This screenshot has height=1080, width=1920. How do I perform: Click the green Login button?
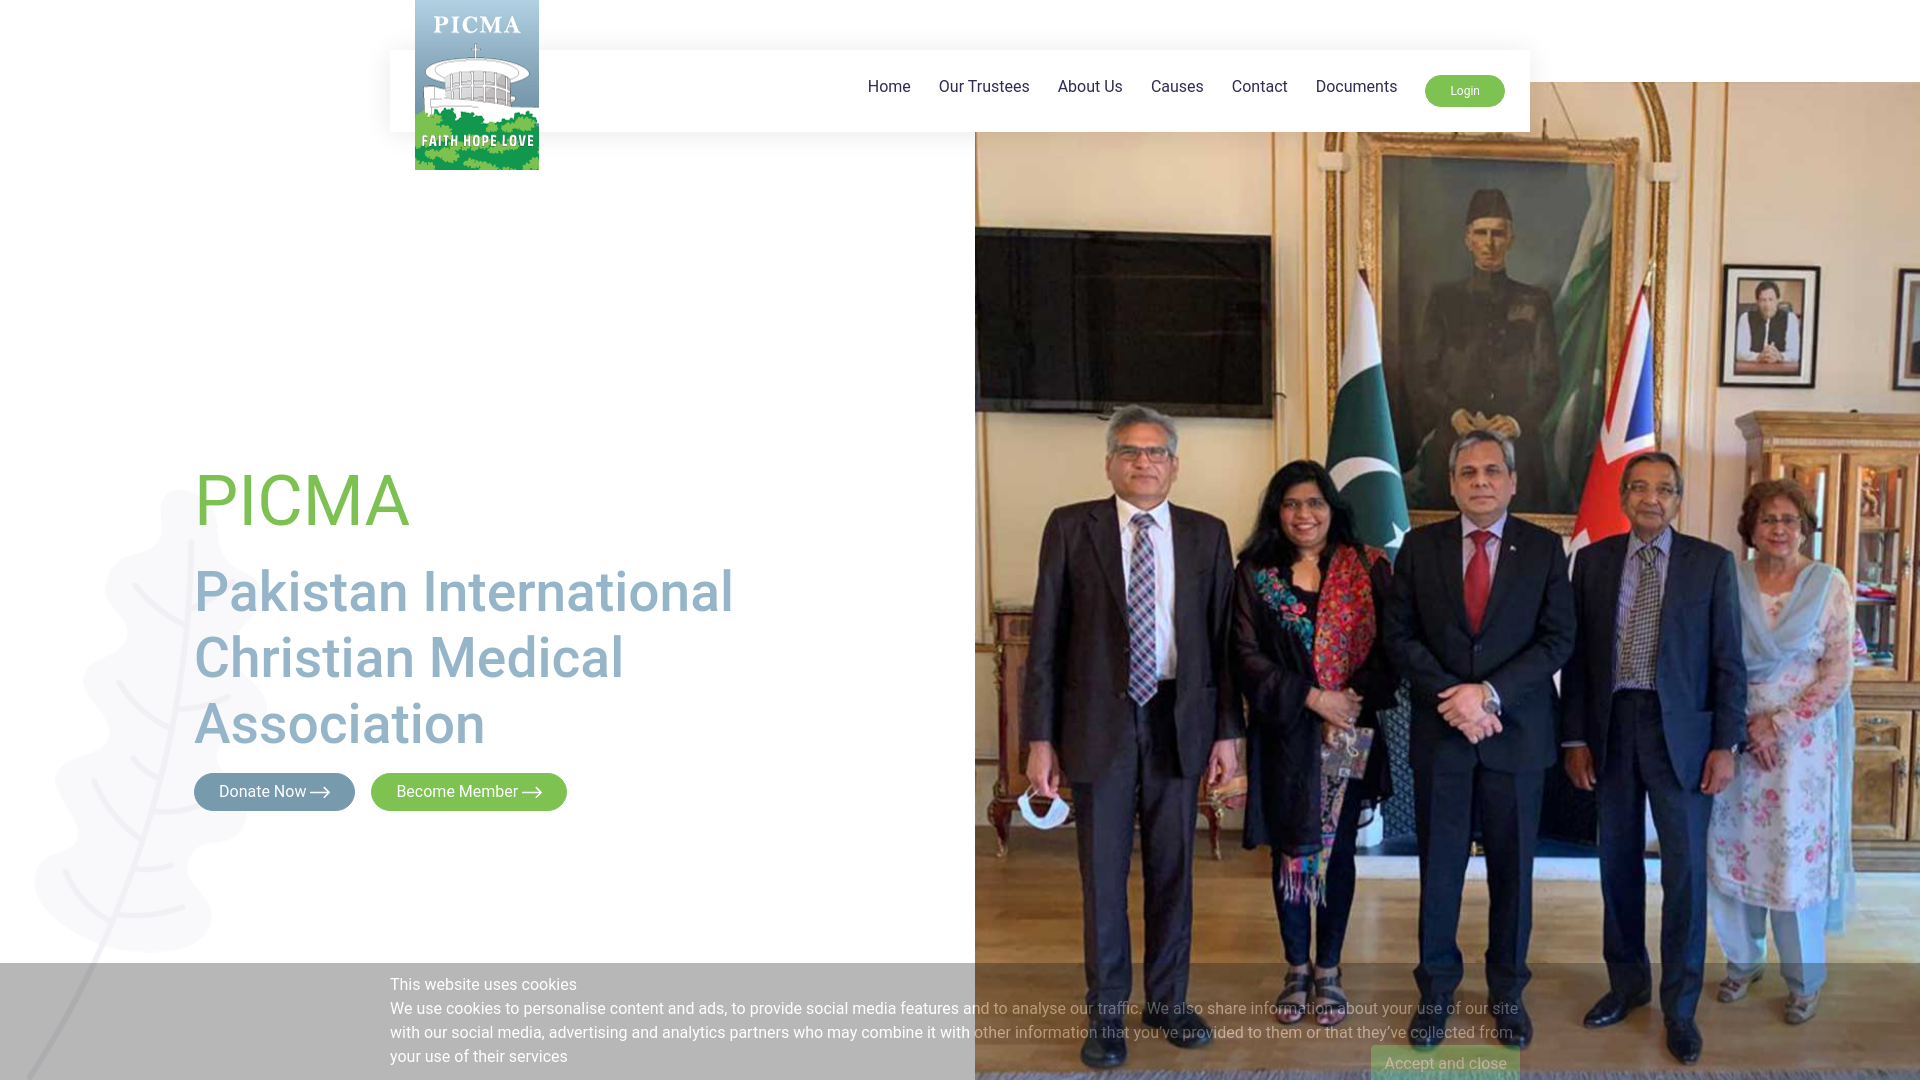[x=1465, y=91]
